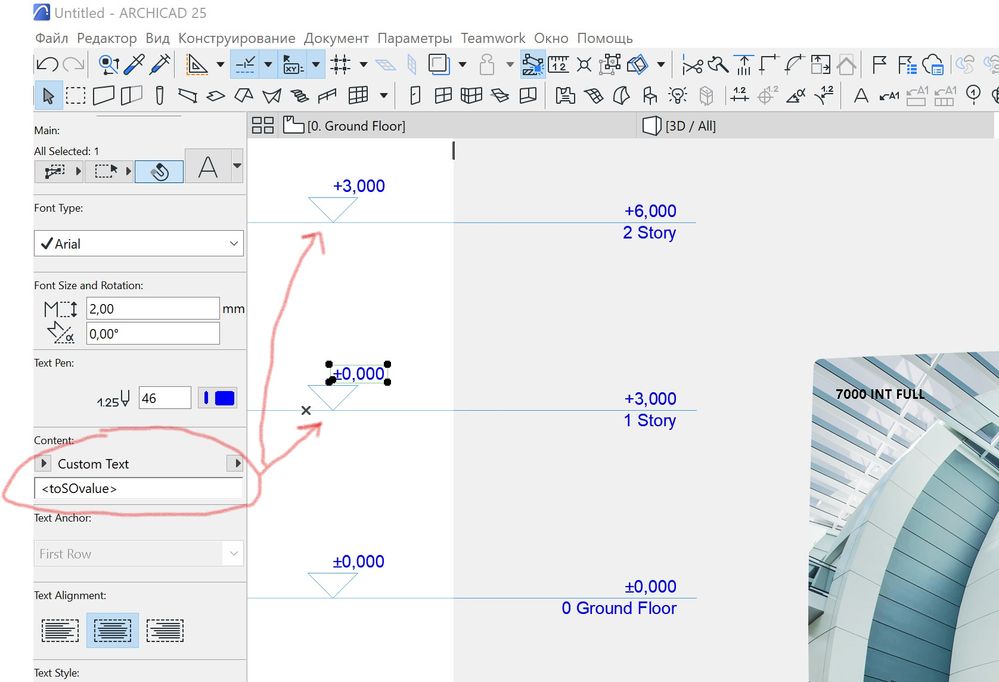Open the Файл menu
This screenshot has height=682, width=999.
52,38
